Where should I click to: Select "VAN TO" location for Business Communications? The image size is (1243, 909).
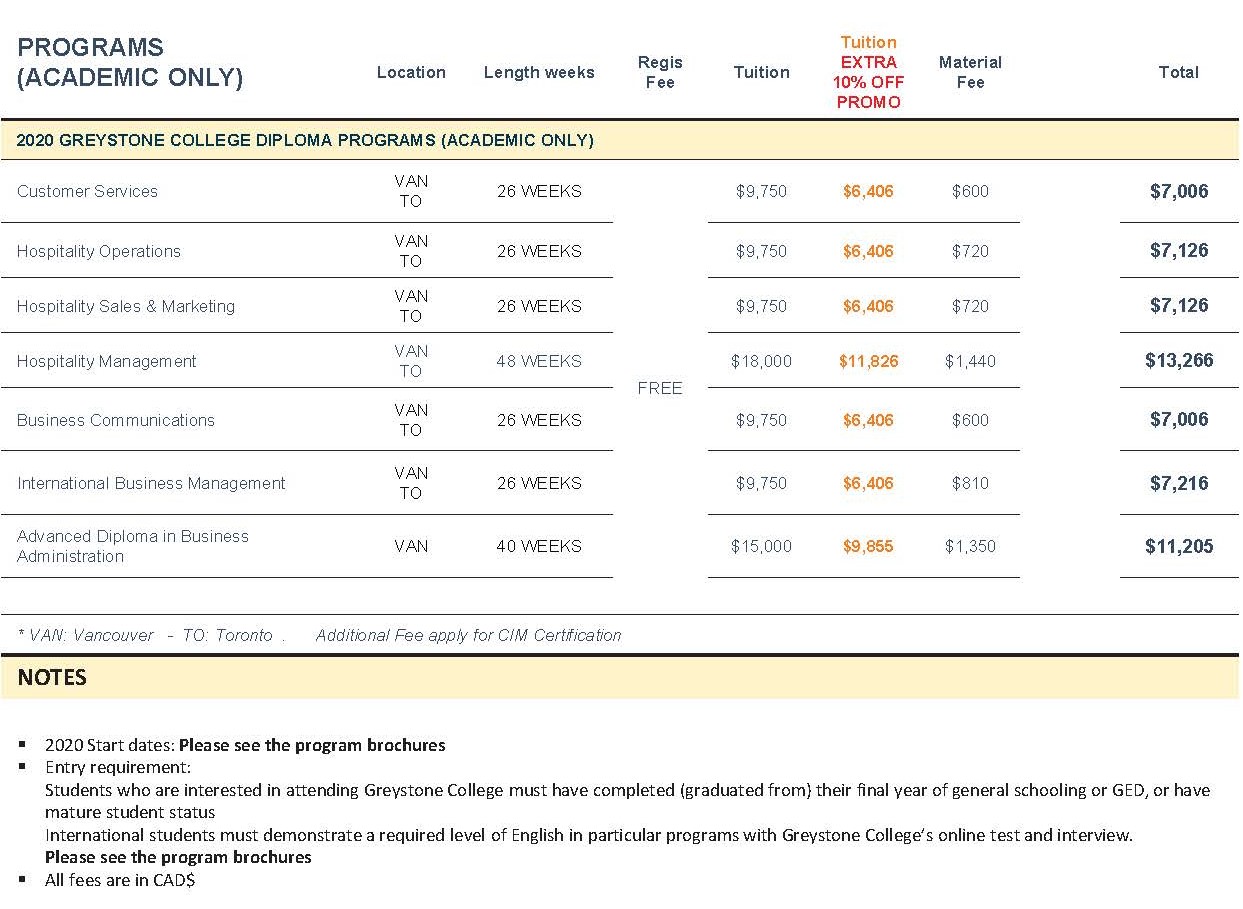click(411, 420)
